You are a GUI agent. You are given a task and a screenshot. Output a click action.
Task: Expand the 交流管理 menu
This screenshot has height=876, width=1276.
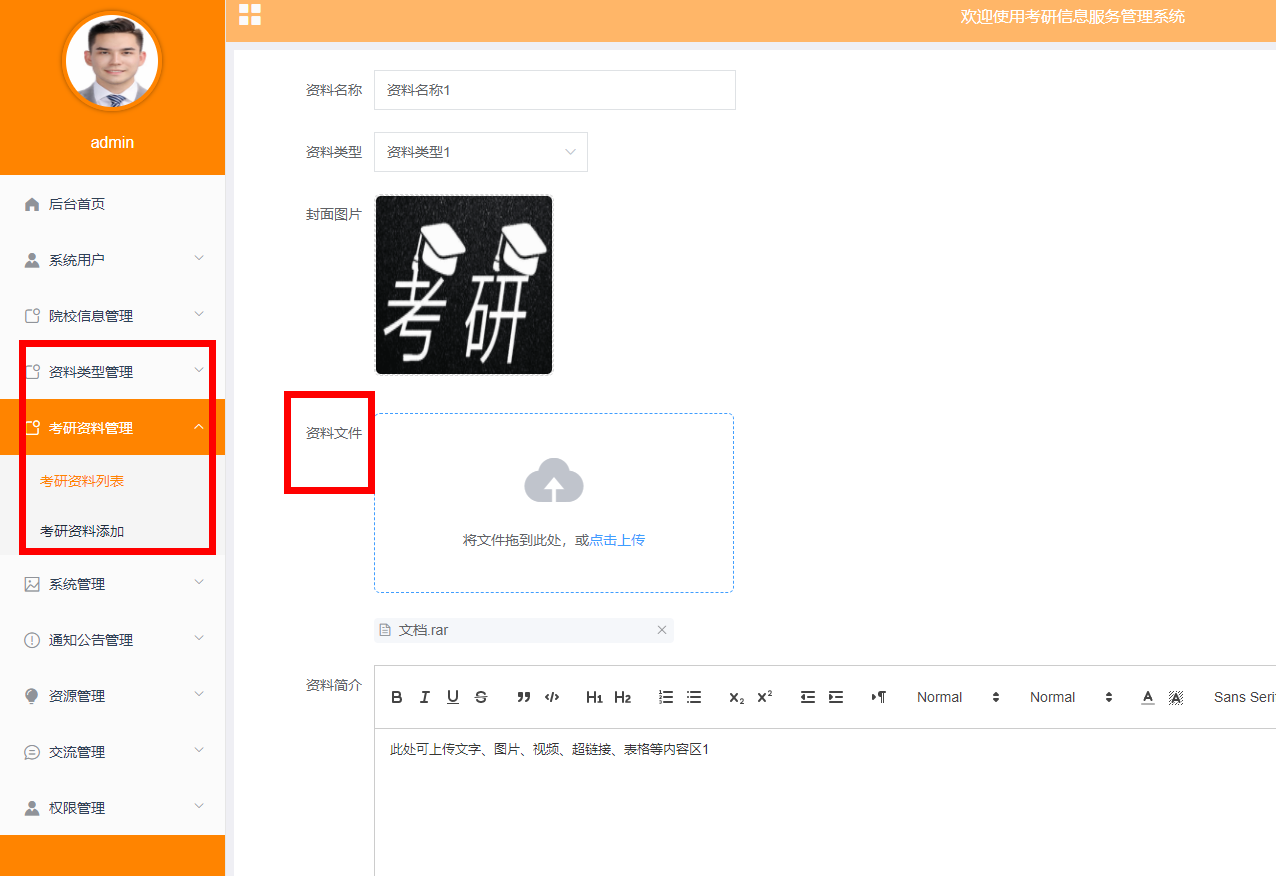pyautogui.click(x=112, y=752)
